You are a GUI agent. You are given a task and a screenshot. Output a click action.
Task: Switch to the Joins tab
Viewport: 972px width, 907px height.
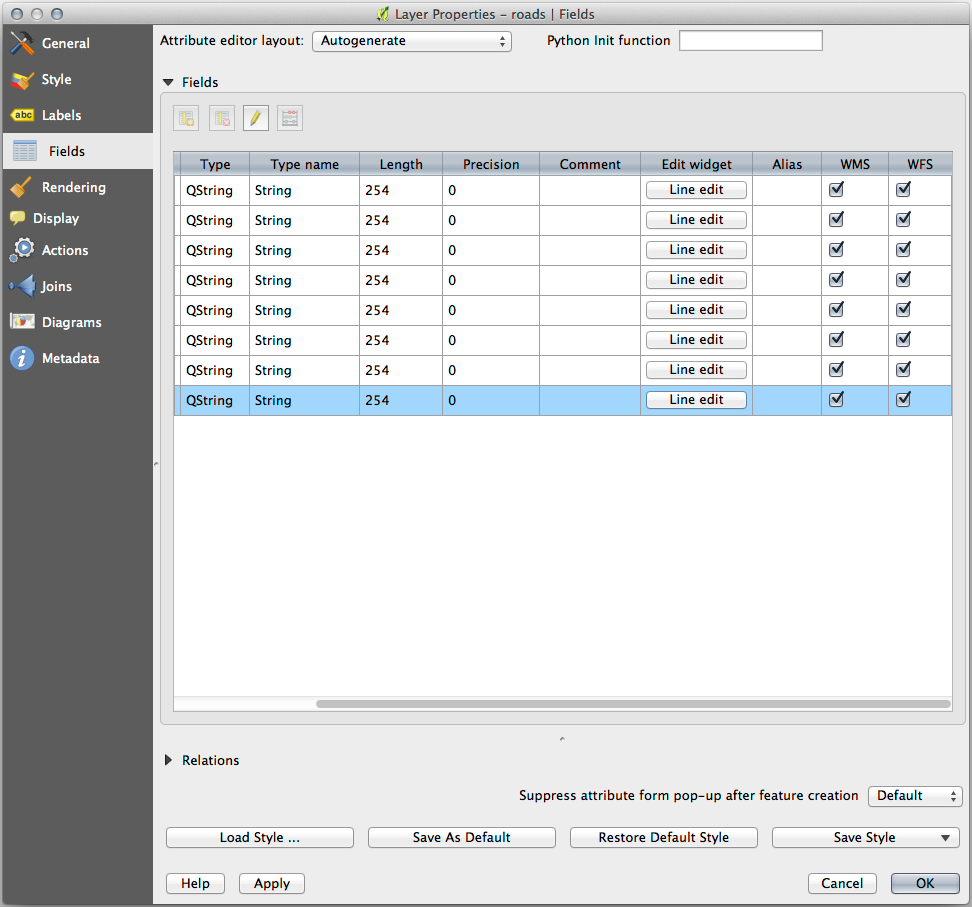[x=56, y=286]
